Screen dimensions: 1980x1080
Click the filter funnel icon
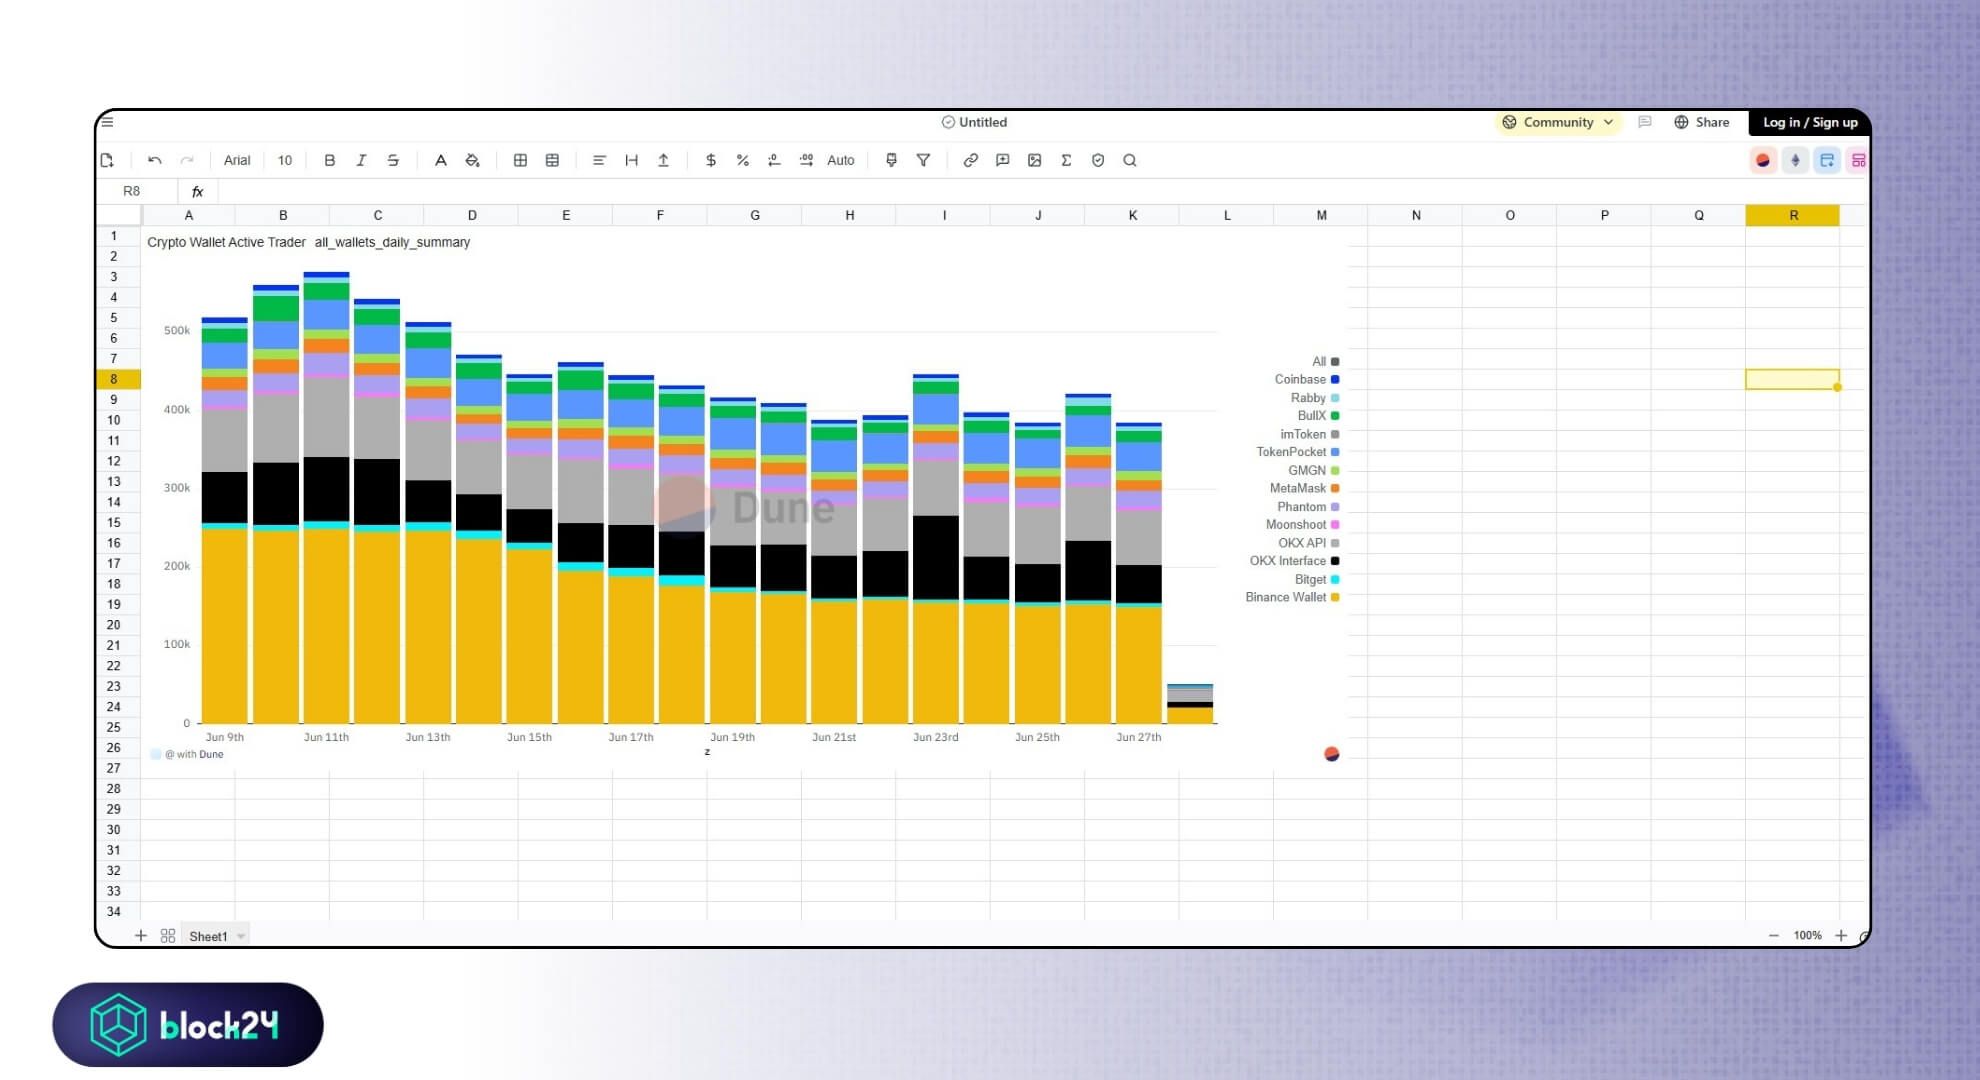click(x=923, y=160)
